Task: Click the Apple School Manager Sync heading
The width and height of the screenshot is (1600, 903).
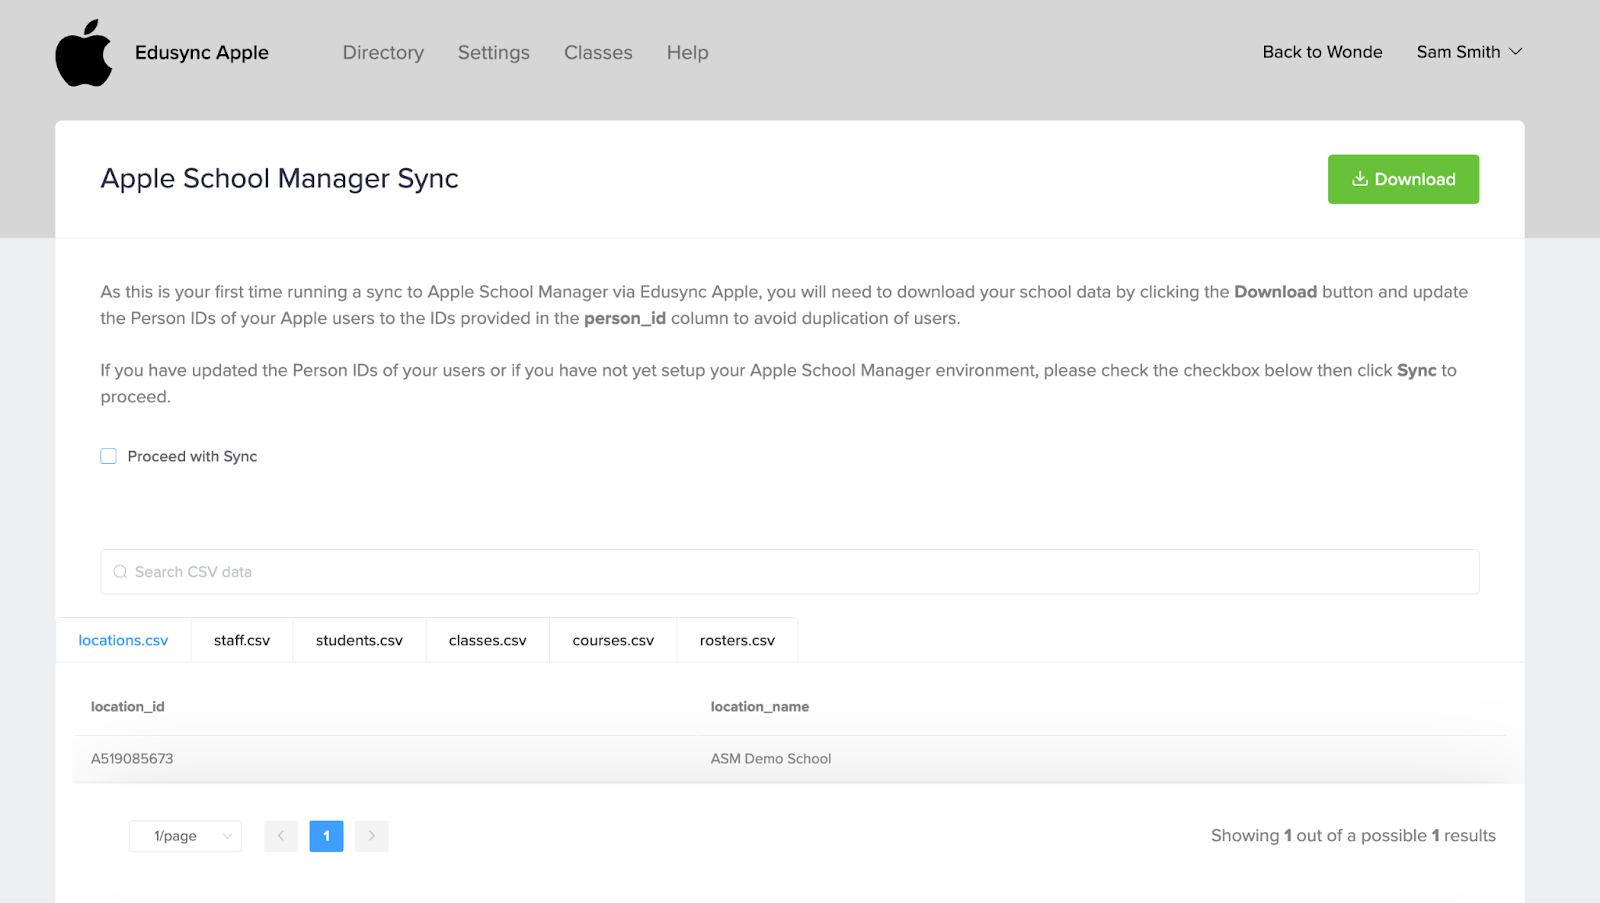Action: coord(280,178)
